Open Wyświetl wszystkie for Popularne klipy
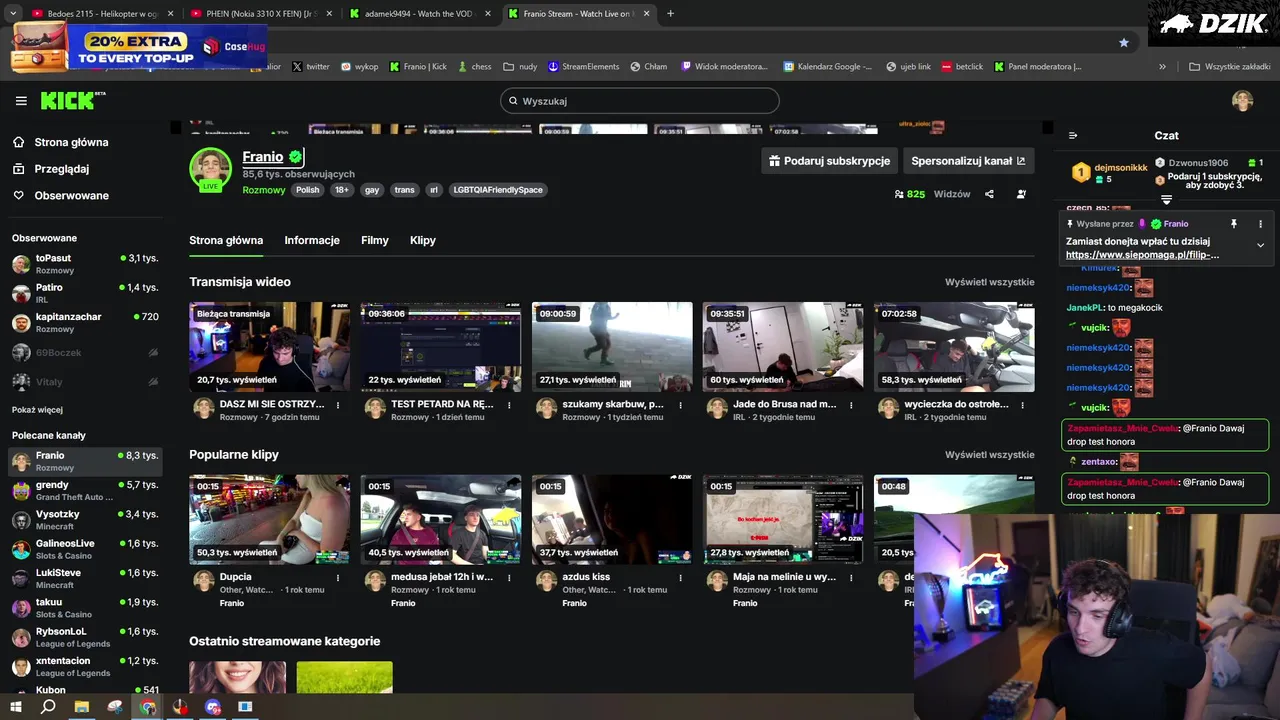This screenshot has height=720, width=1280. [x=990, y=455]
